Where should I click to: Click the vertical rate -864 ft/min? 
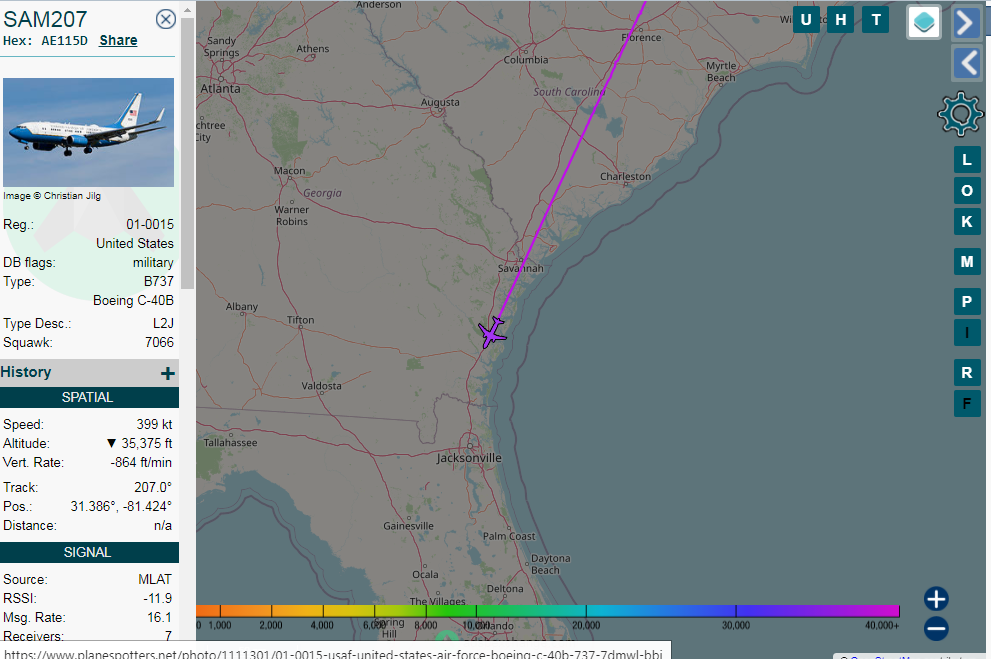coord(141,463)
